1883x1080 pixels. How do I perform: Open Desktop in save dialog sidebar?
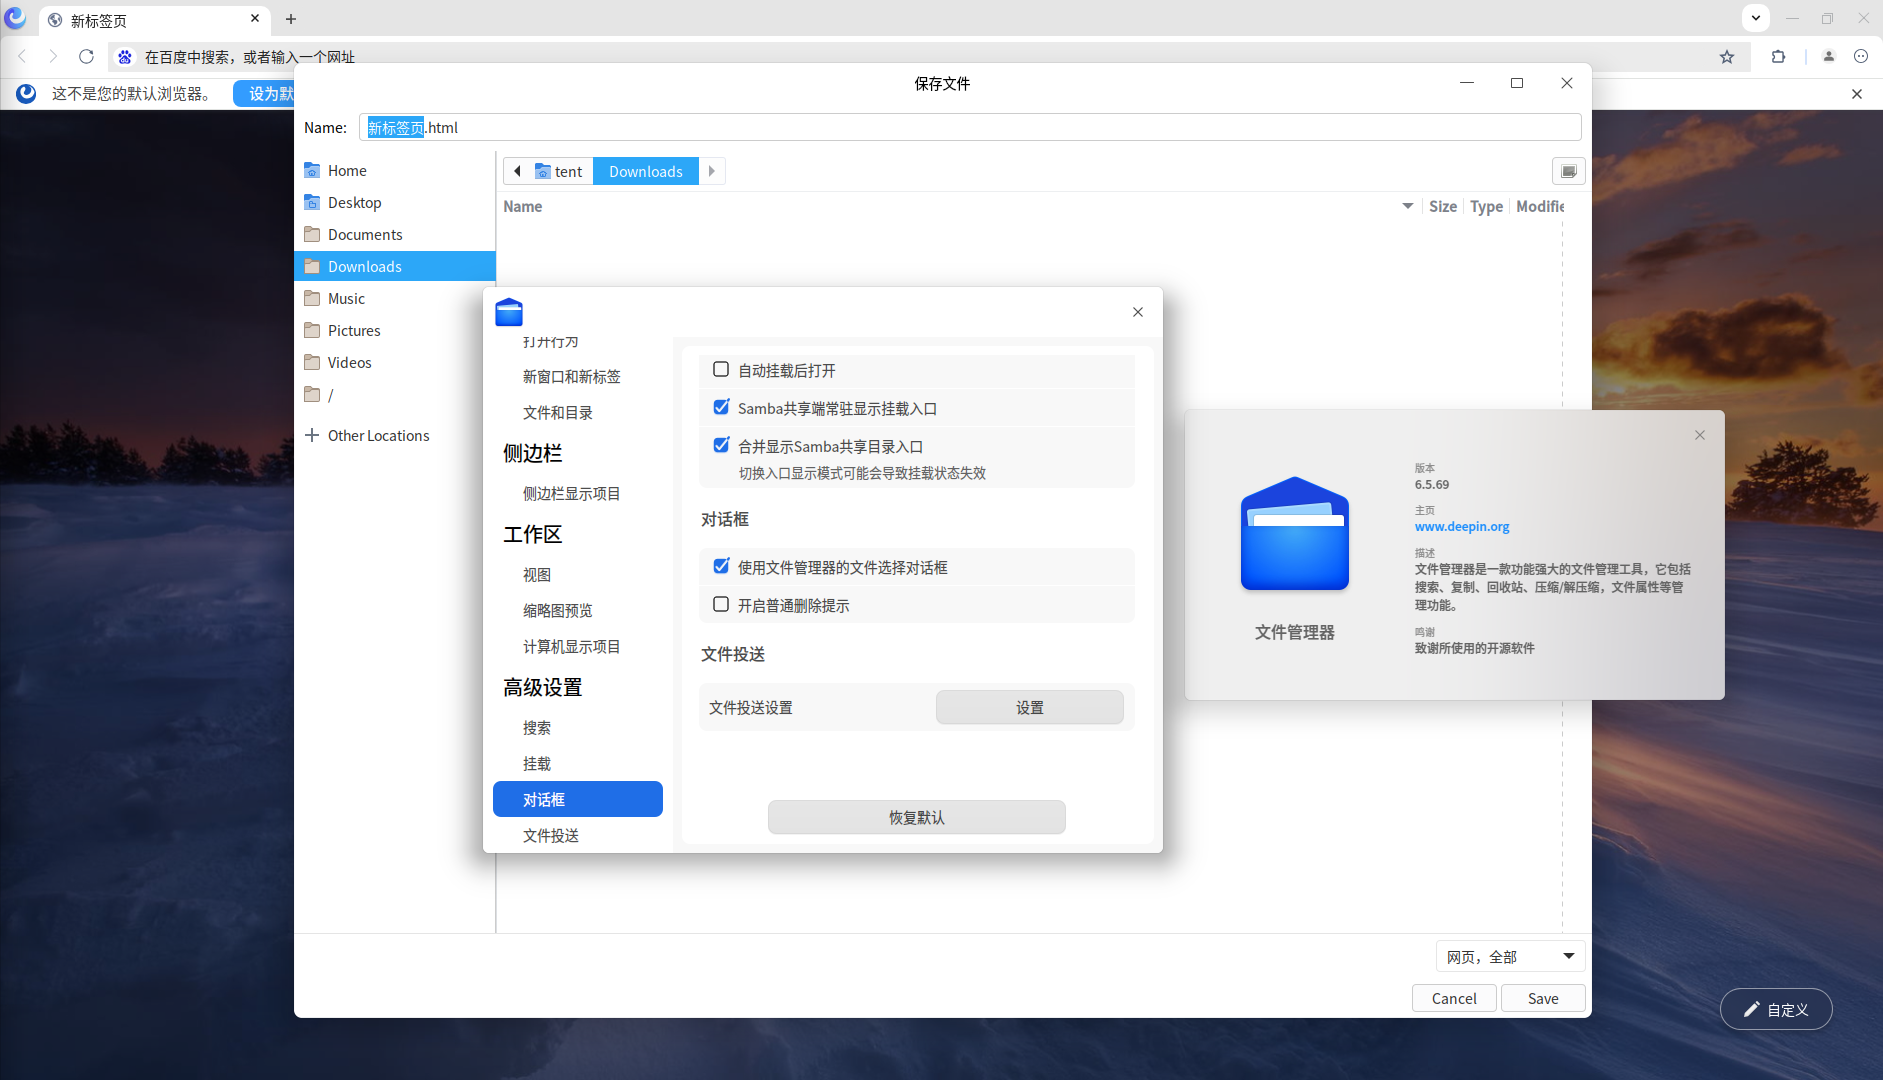point(395,203)
